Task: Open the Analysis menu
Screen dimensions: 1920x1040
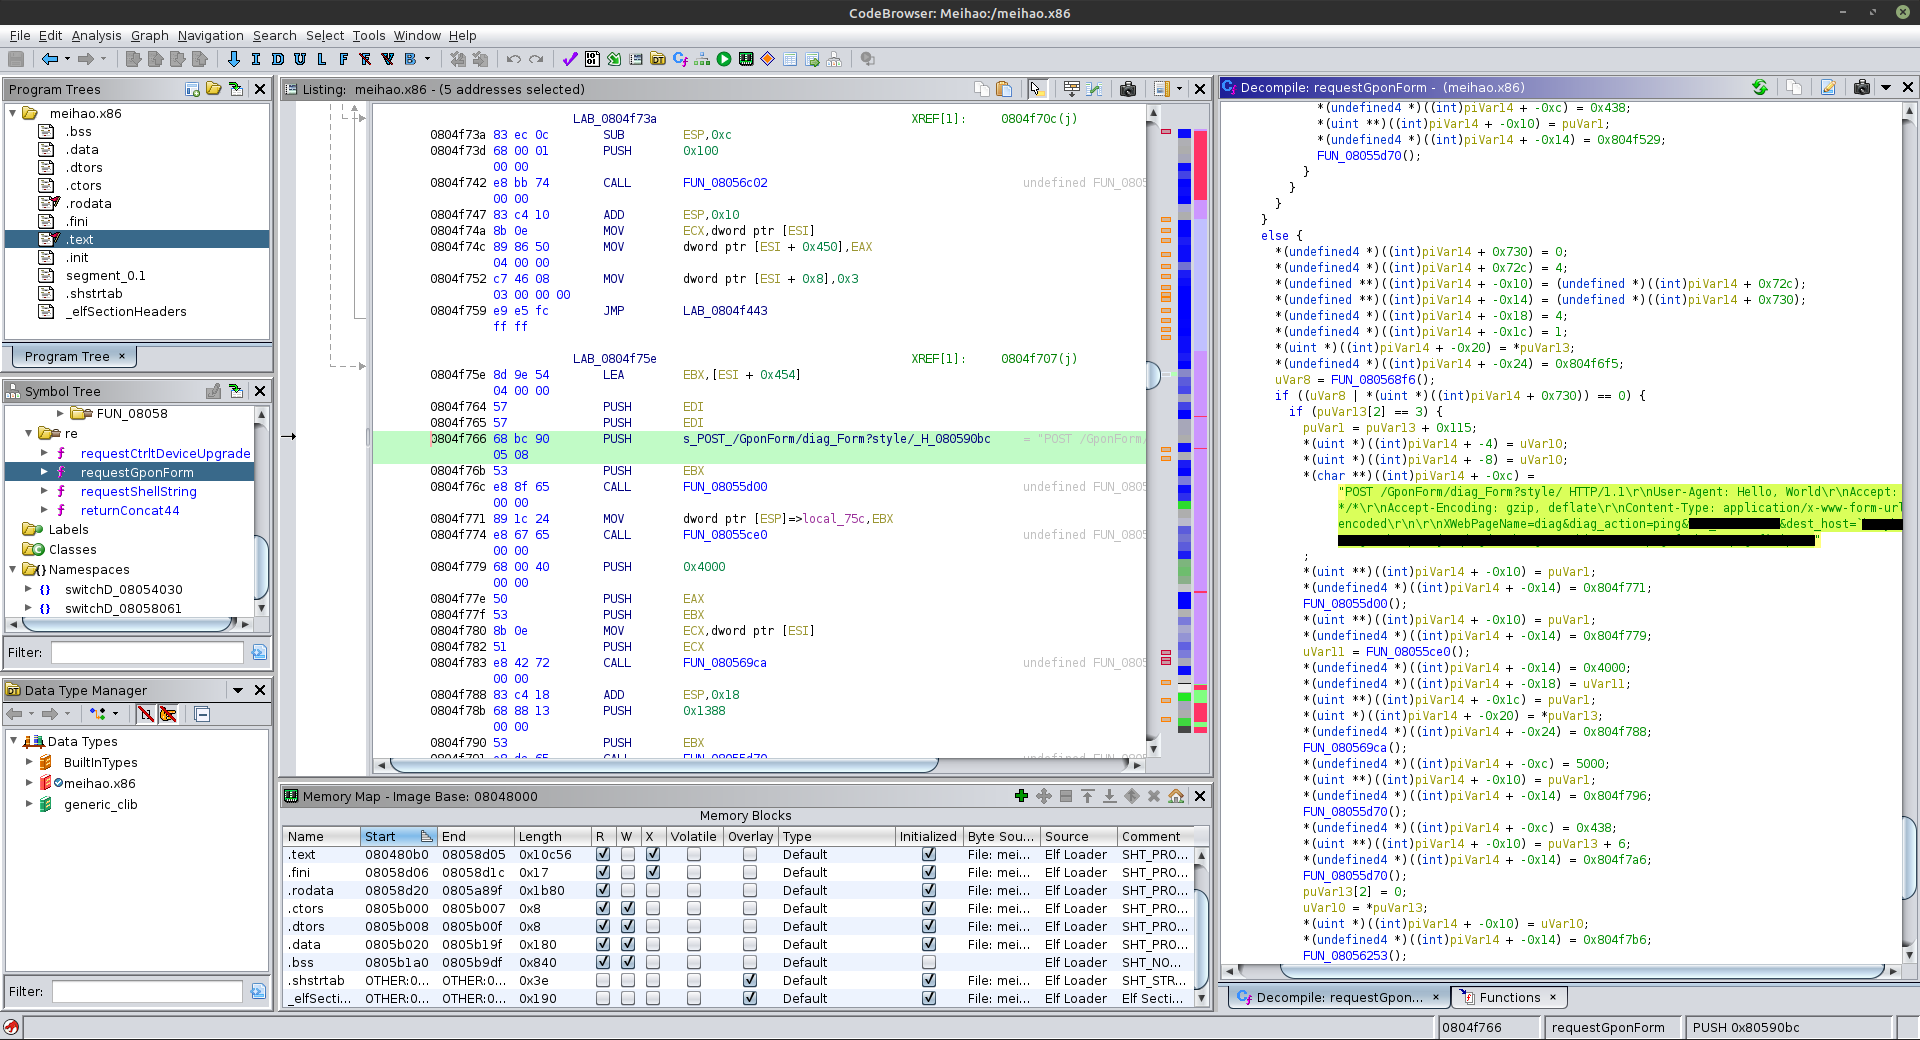Action: [x=96, y=35]
